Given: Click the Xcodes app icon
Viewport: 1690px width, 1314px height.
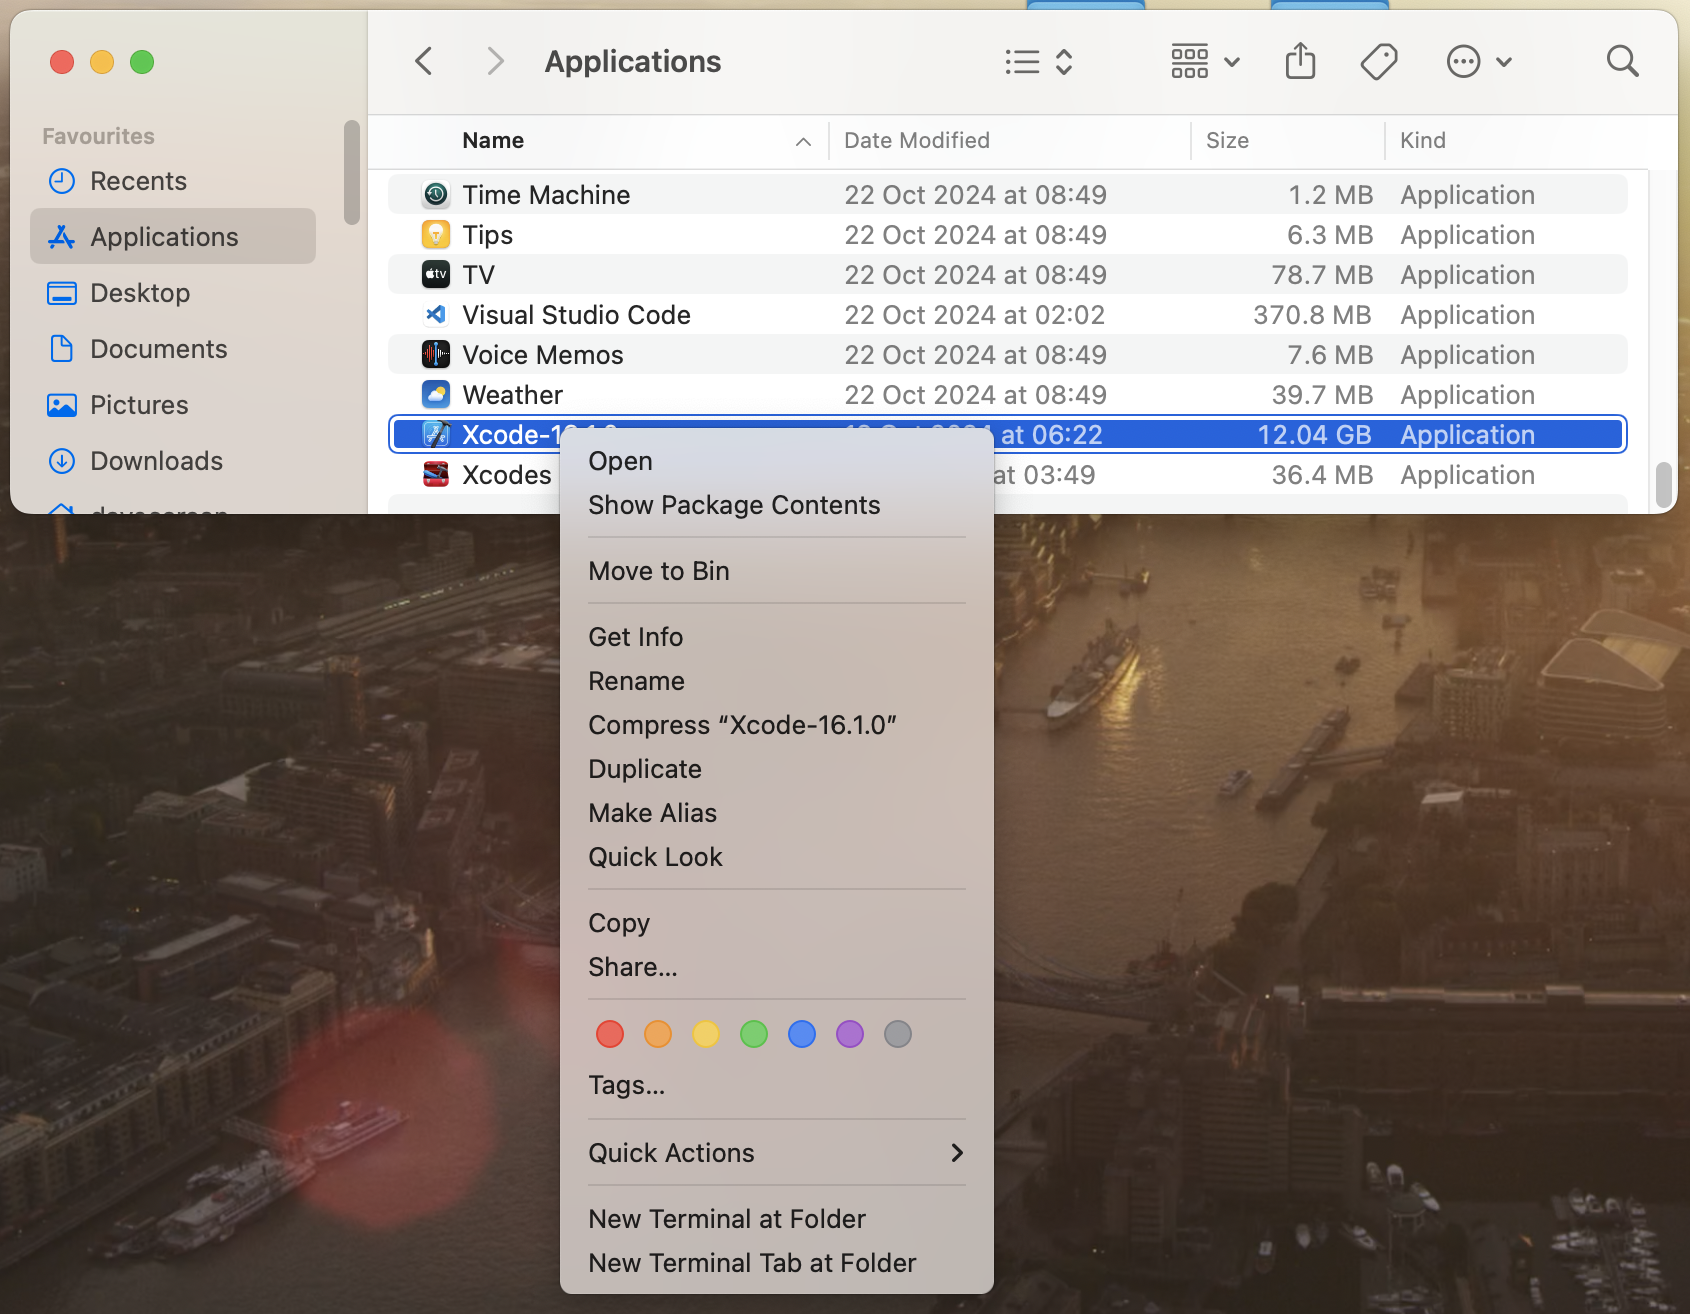Looking at the screenshot, I should (x=436, y=475).
